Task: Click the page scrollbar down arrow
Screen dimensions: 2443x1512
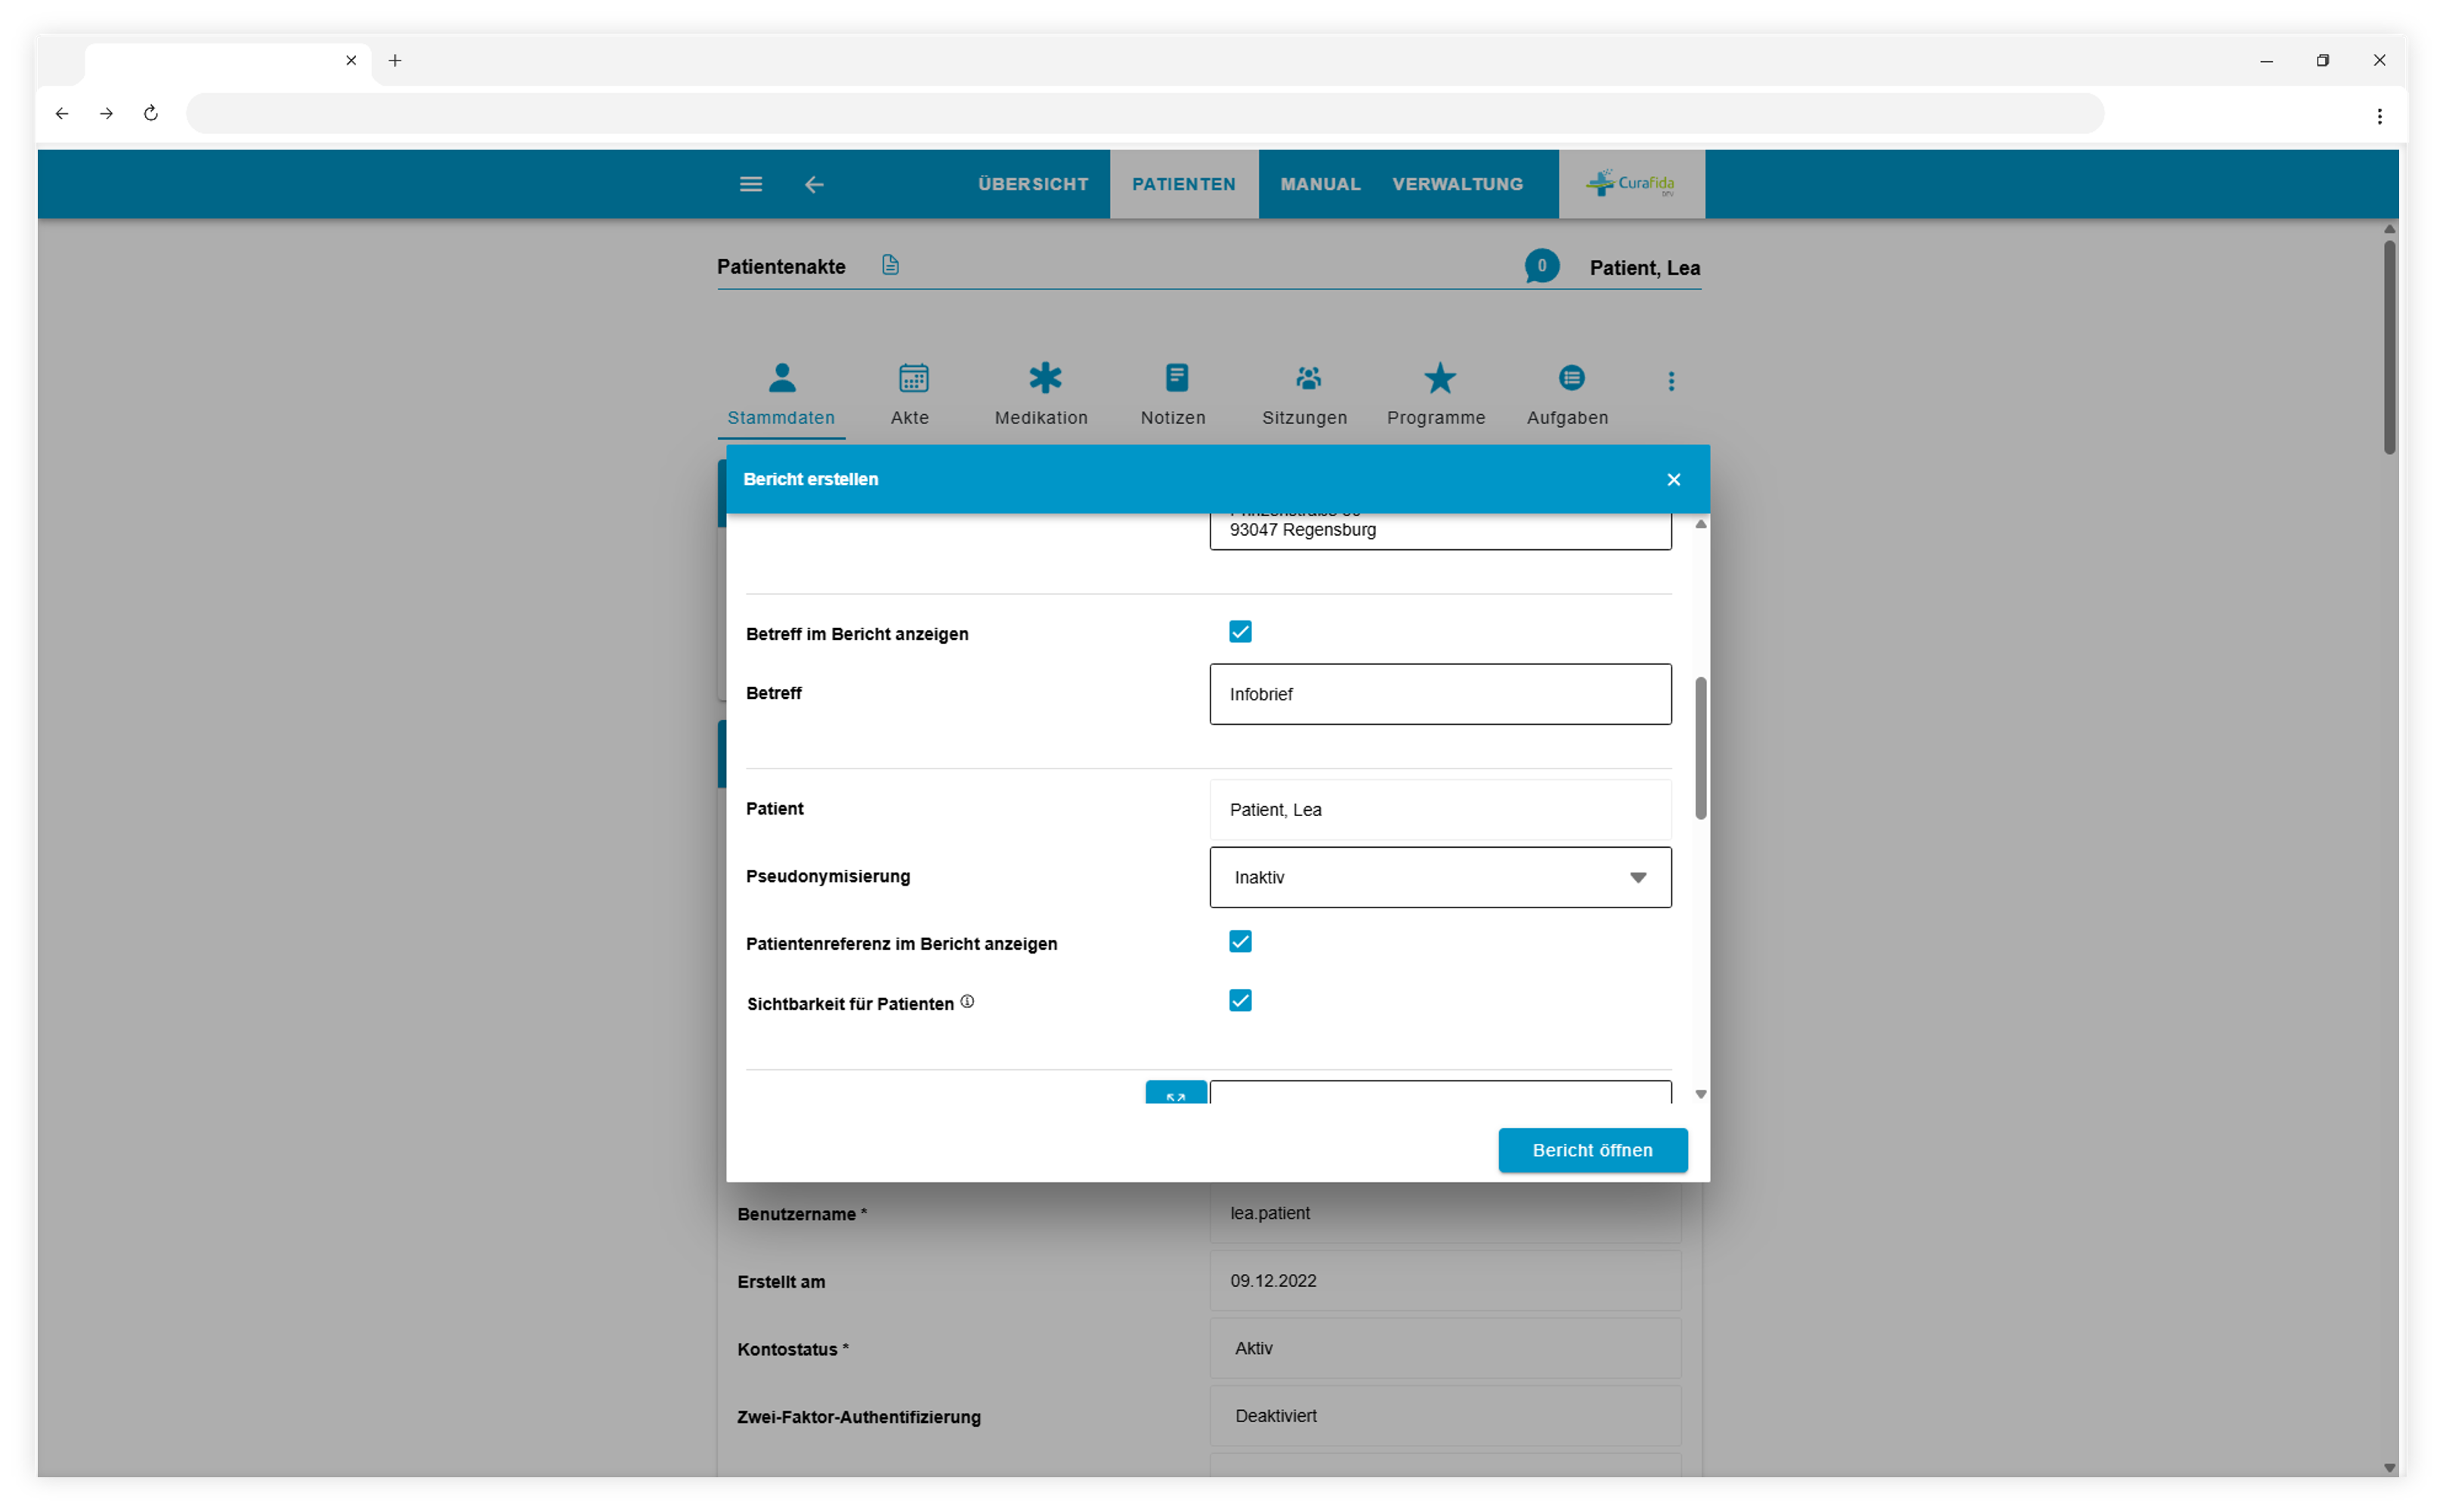Action: (2389, 1468)
